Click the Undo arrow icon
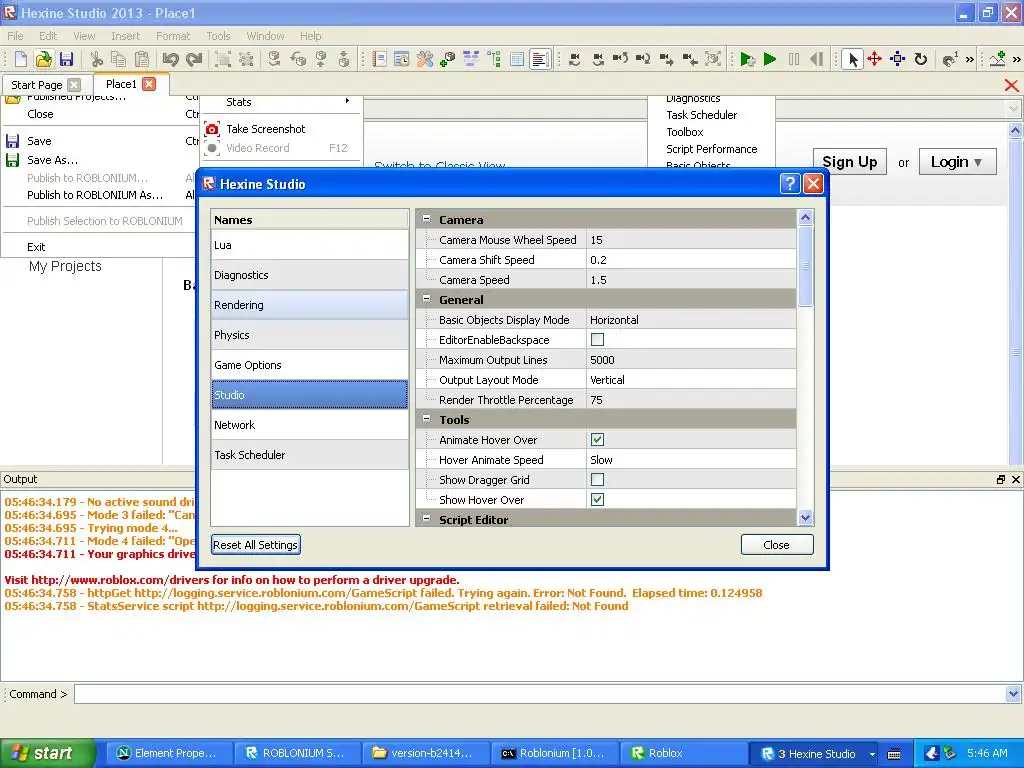This screenshot has width=1024, height=768. 170,59
